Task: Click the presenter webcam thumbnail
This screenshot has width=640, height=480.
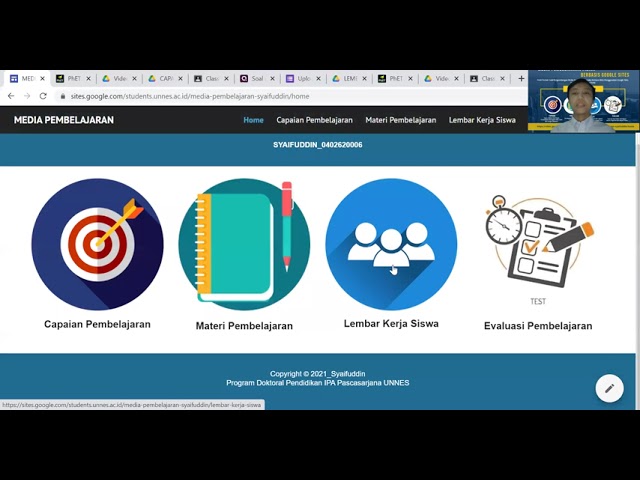Action: [x=583, y=101]
